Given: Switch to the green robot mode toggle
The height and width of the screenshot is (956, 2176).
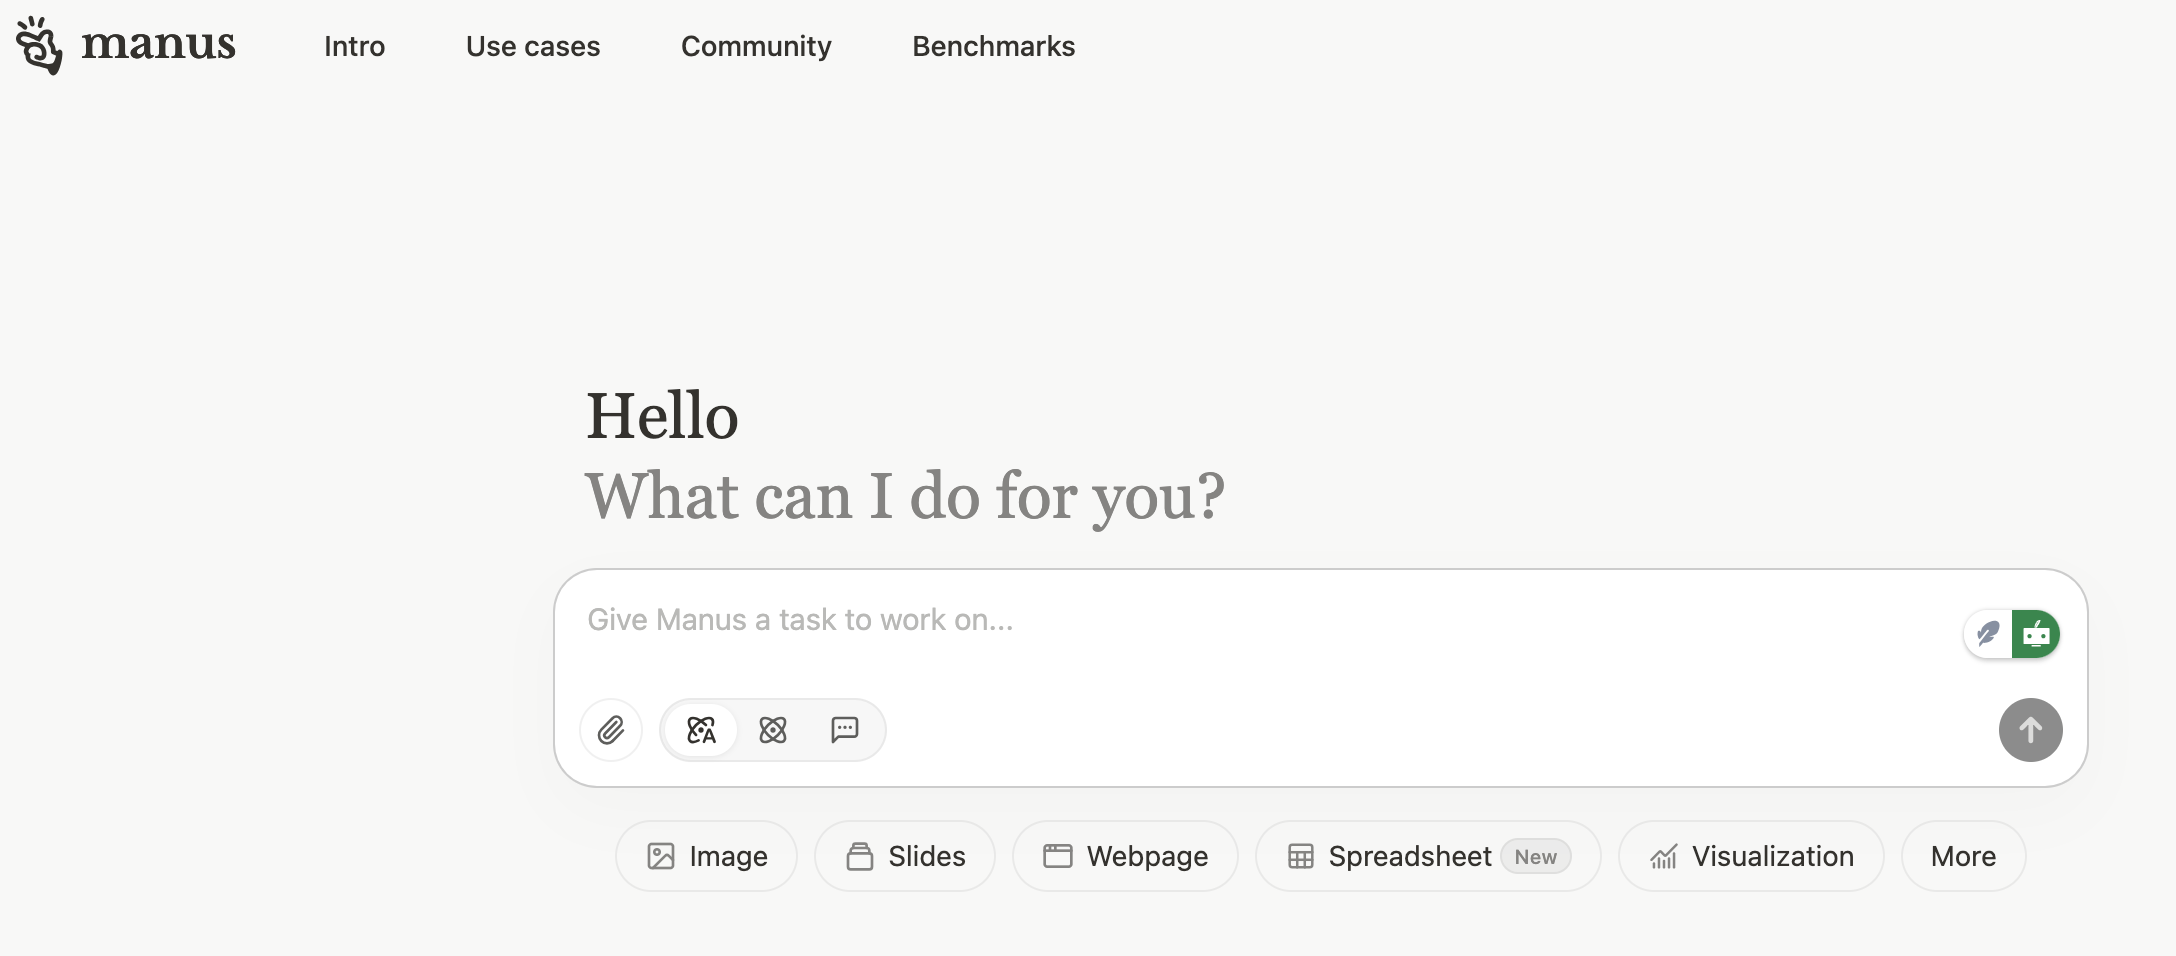Looking at the screenshot, I should pos(2036,634).
